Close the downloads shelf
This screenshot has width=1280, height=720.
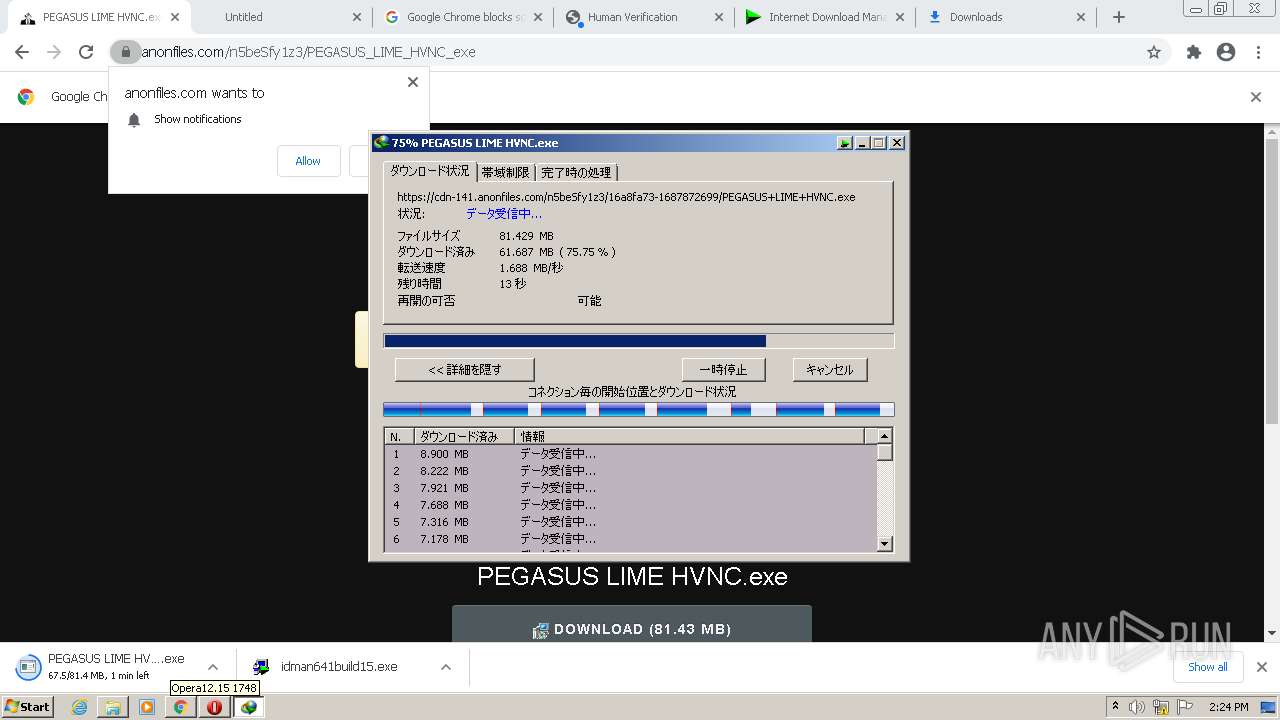click(x=1262, y=667)
